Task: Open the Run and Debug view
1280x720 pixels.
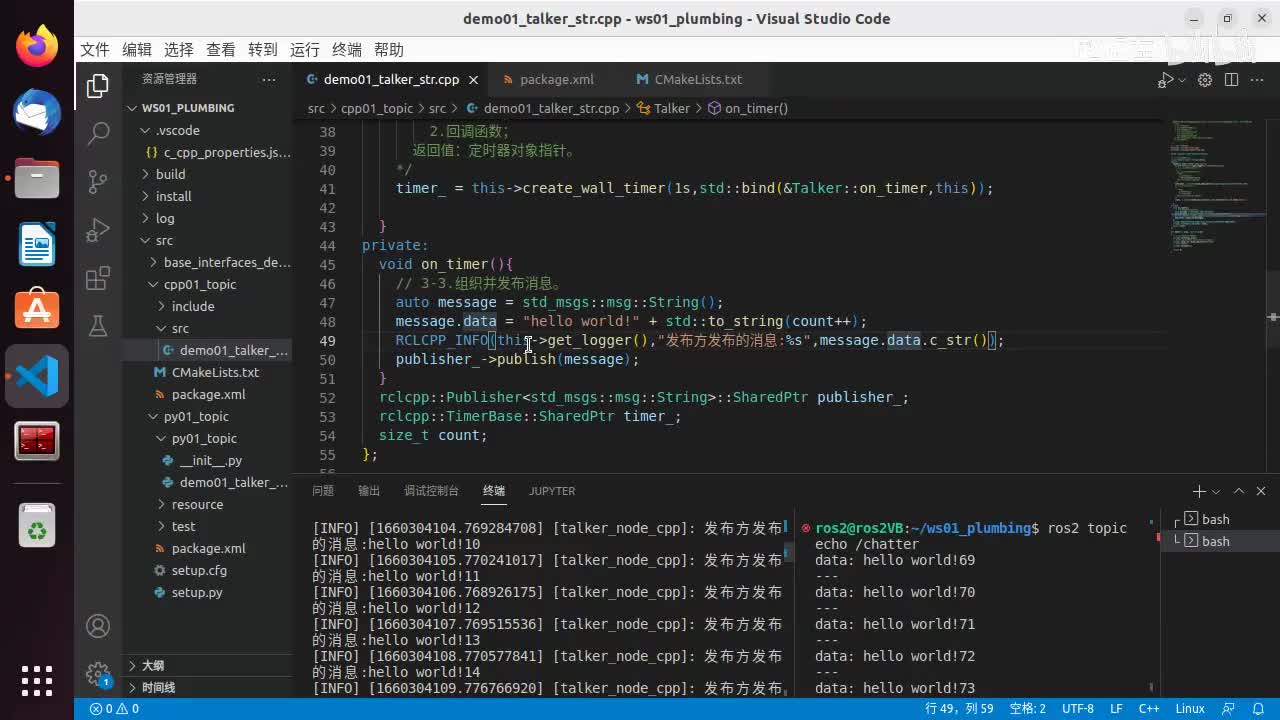Action: coord(98,230)
